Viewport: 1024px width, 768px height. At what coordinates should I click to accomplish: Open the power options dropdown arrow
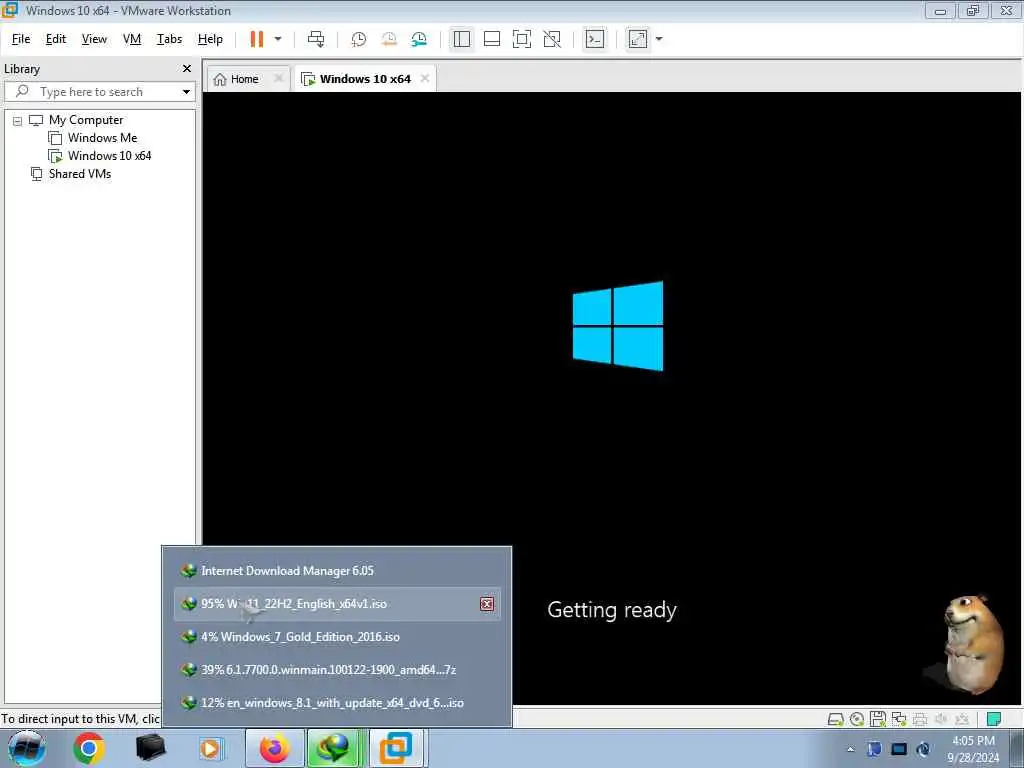tap(278, 39)
